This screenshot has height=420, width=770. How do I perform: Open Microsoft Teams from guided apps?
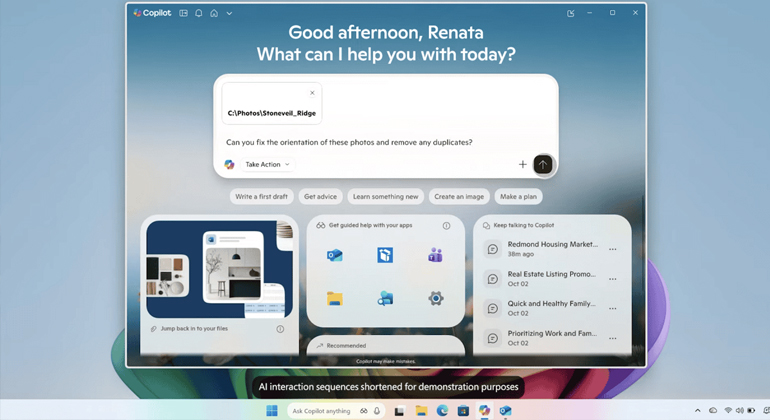(435, 256)
